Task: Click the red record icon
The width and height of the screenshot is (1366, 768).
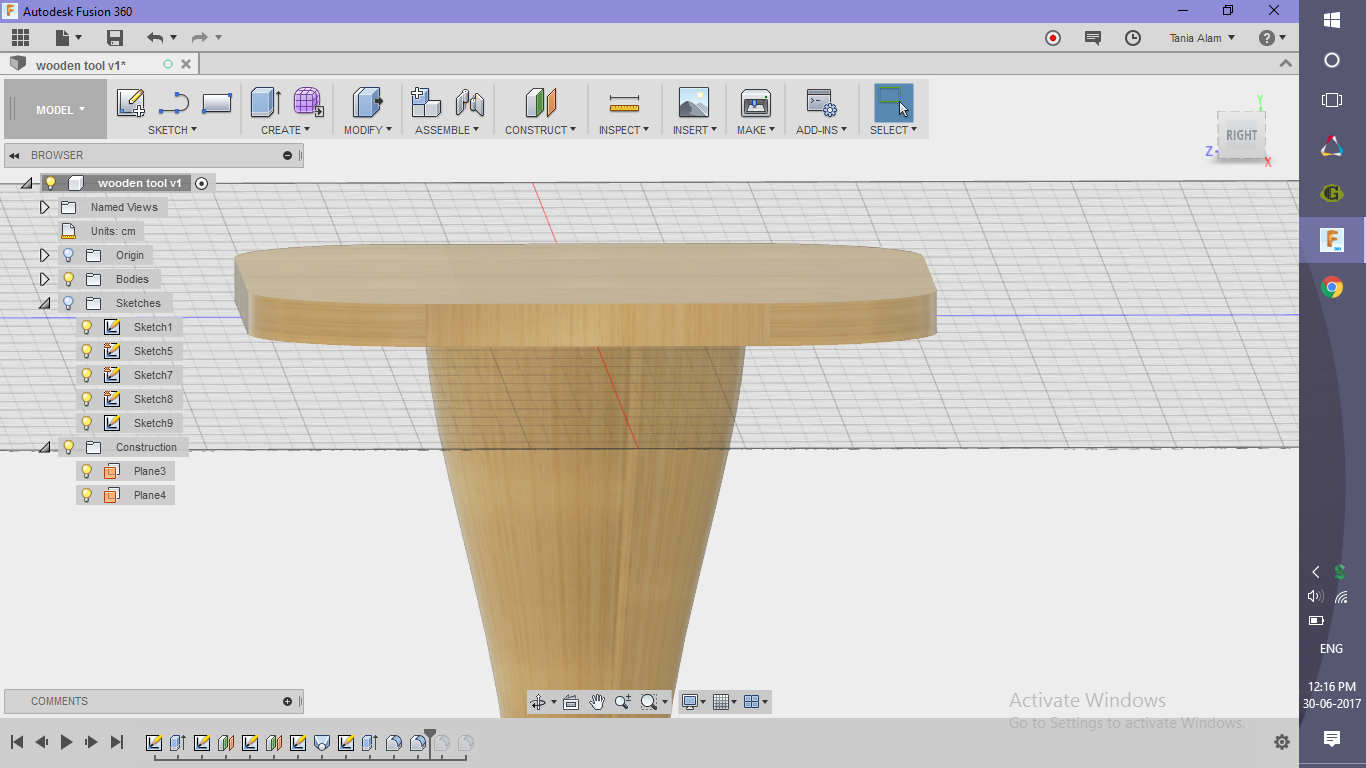Action: (1053, 38)
